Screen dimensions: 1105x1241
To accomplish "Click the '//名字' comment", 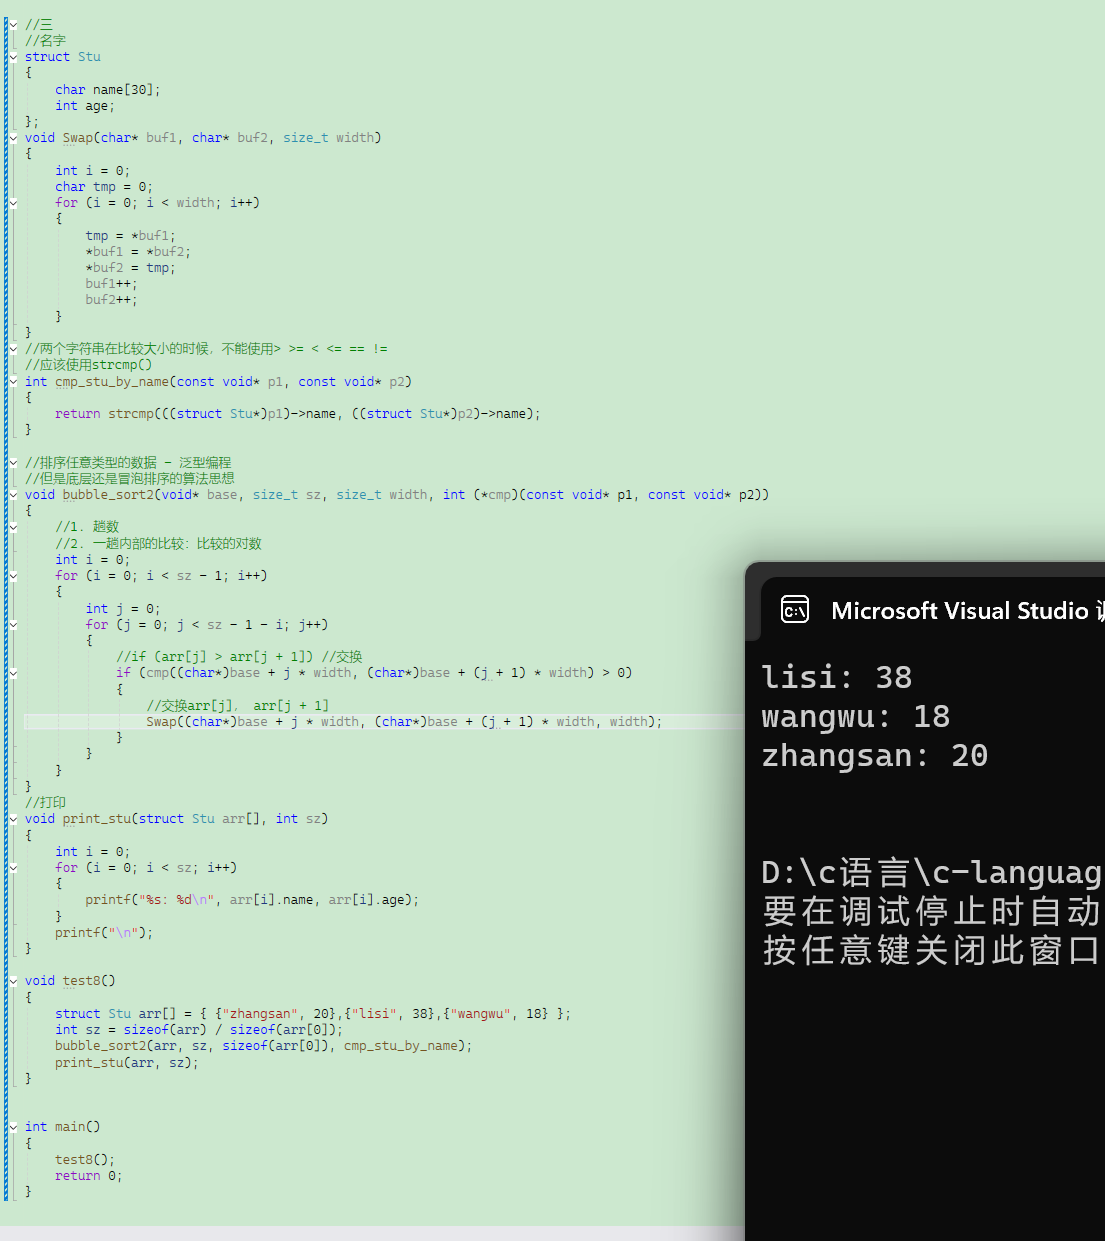I will point(45,41).
